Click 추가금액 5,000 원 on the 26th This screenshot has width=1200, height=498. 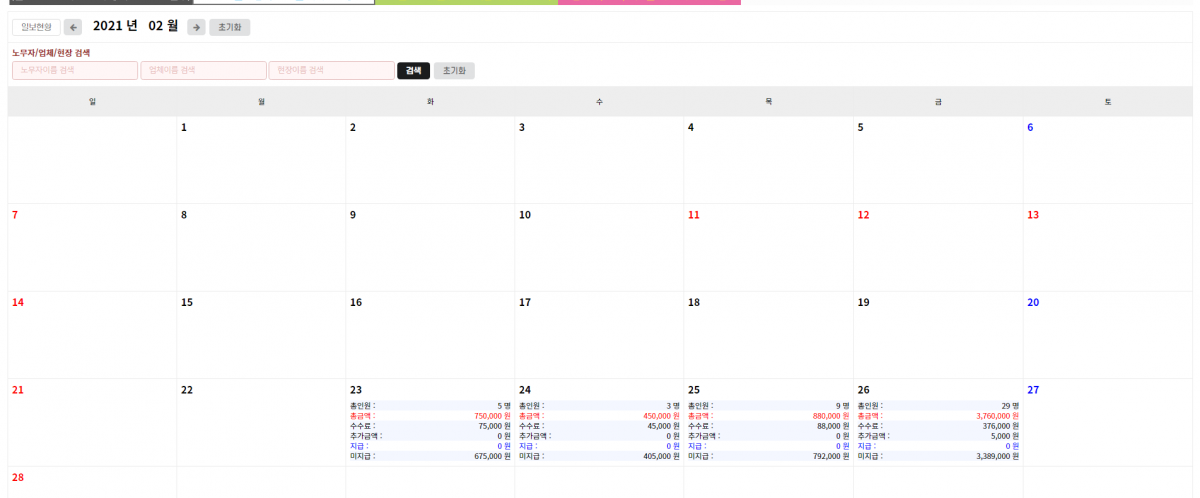(x=937, y=436)
